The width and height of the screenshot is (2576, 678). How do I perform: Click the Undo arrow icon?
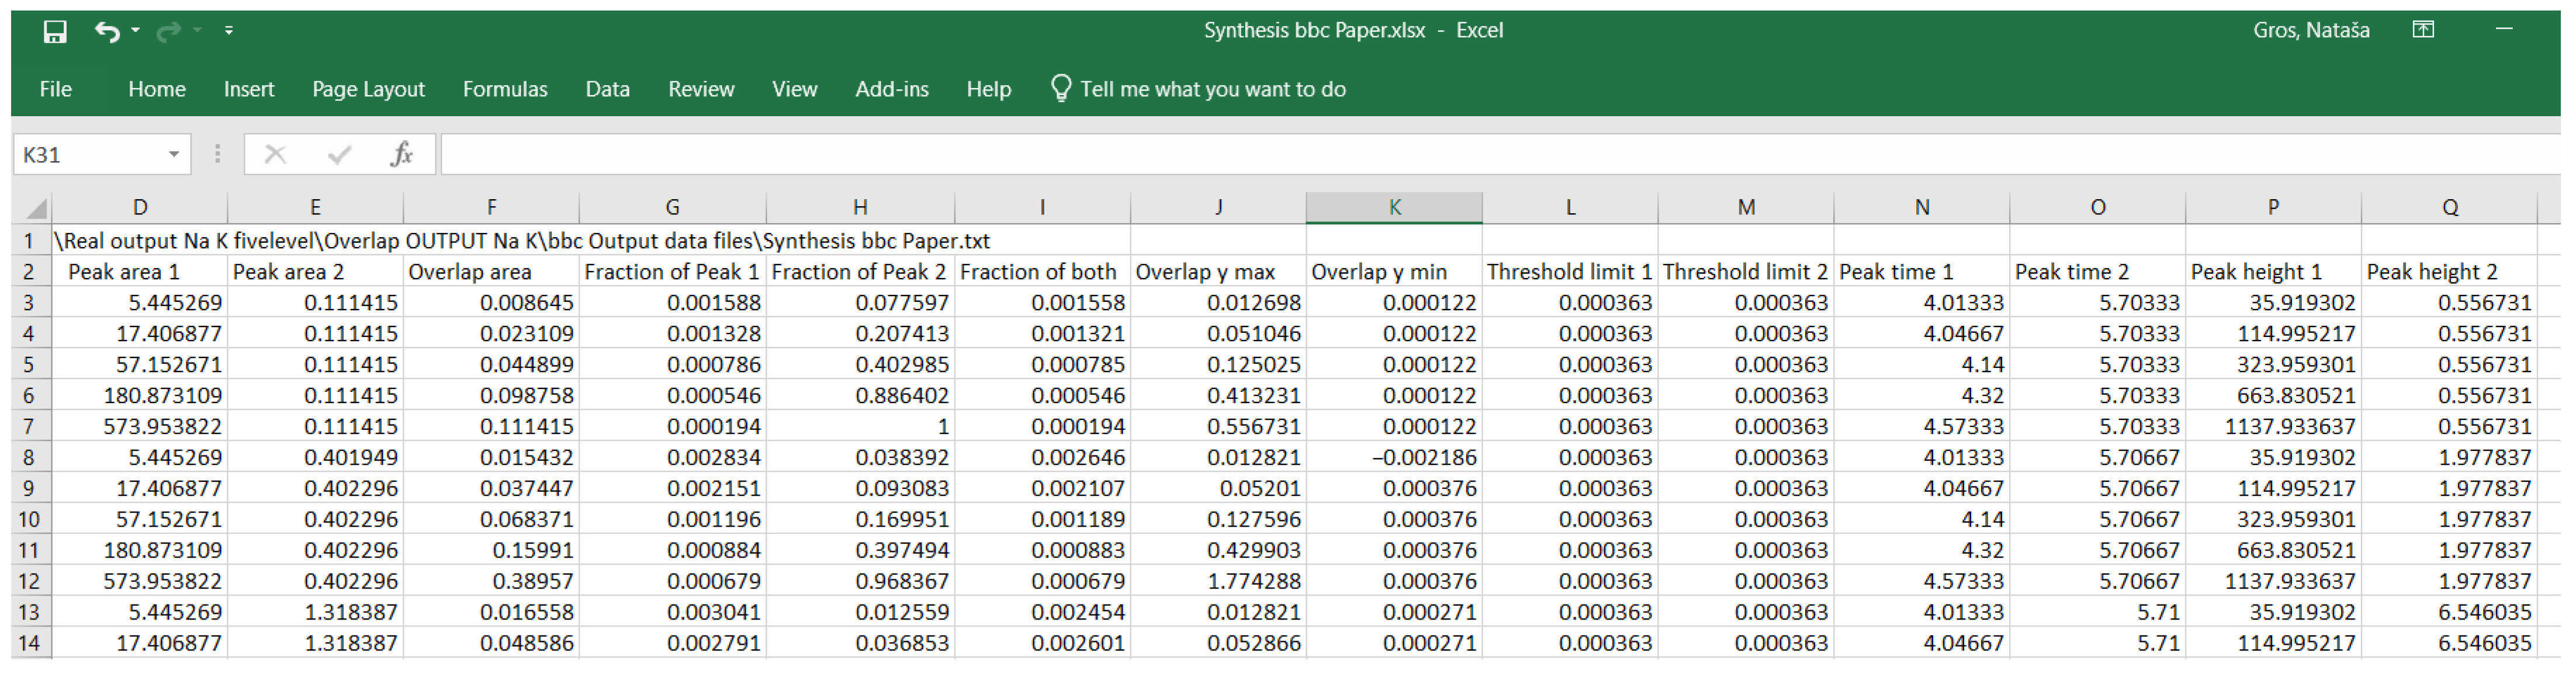point(106,32)
